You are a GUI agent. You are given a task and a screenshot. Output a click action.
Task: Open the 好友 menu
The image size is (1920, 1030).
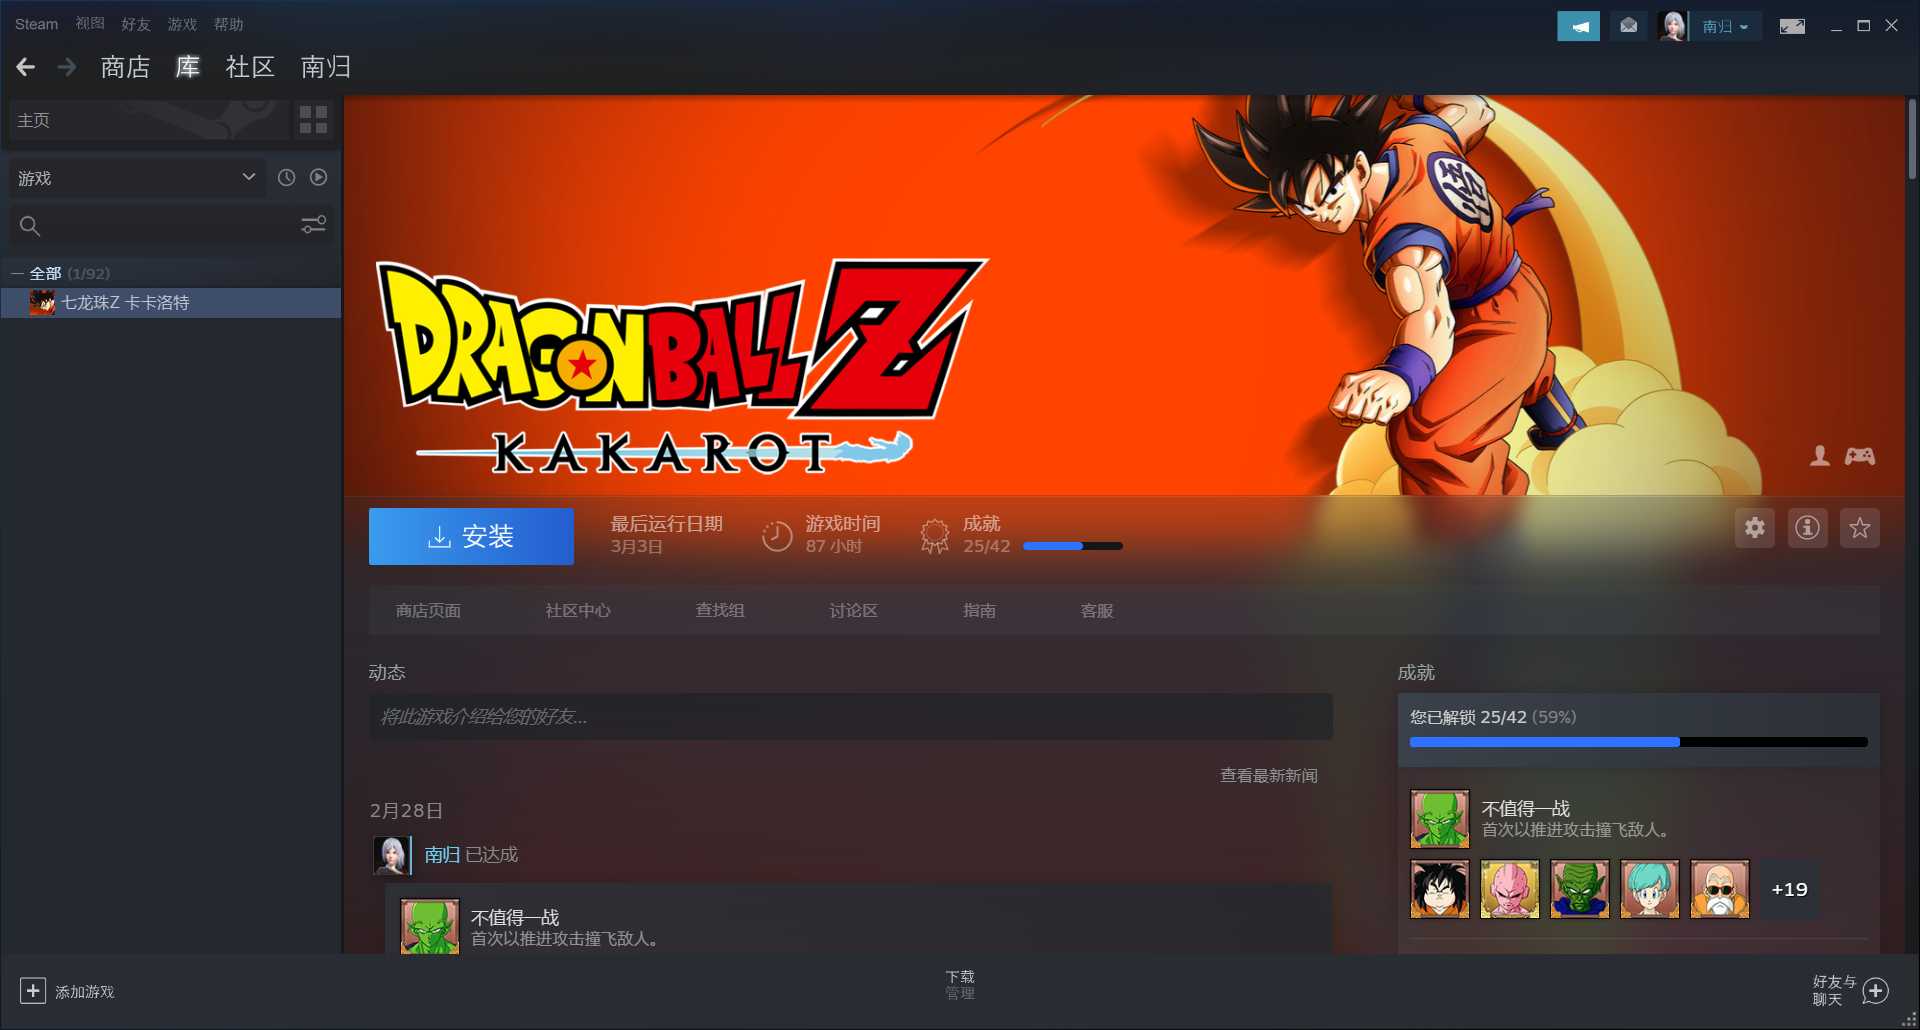pos(136,24)
